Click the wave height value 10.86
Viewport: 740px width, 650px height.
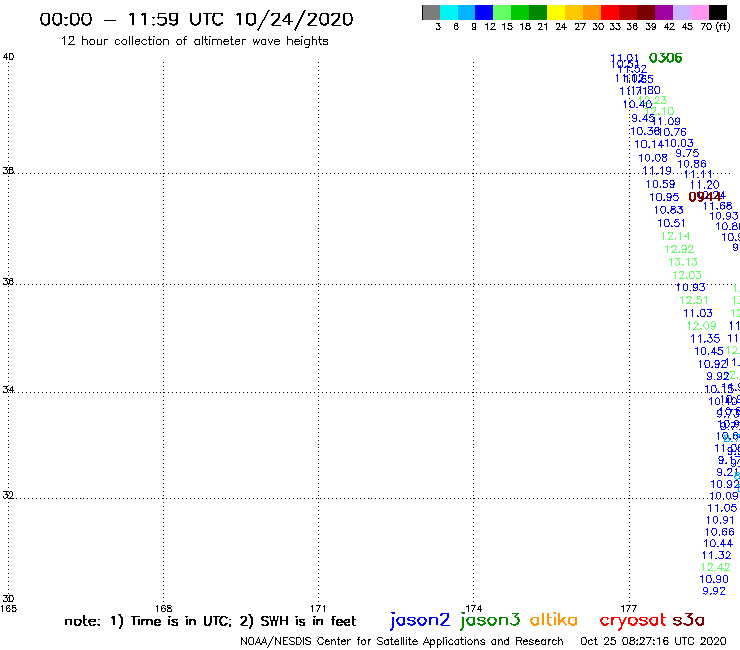click(692, 164)
